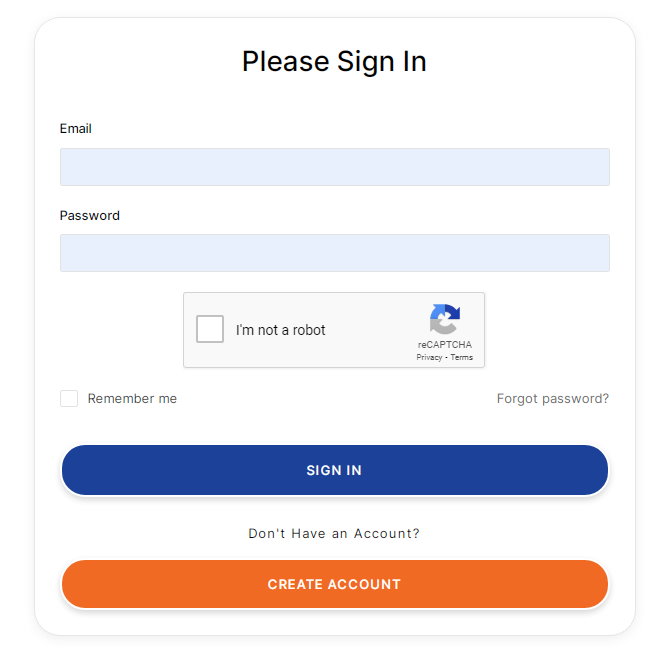The image size is (665, 655).
Task: Focus the Email input field
Action: pos(335,167)
